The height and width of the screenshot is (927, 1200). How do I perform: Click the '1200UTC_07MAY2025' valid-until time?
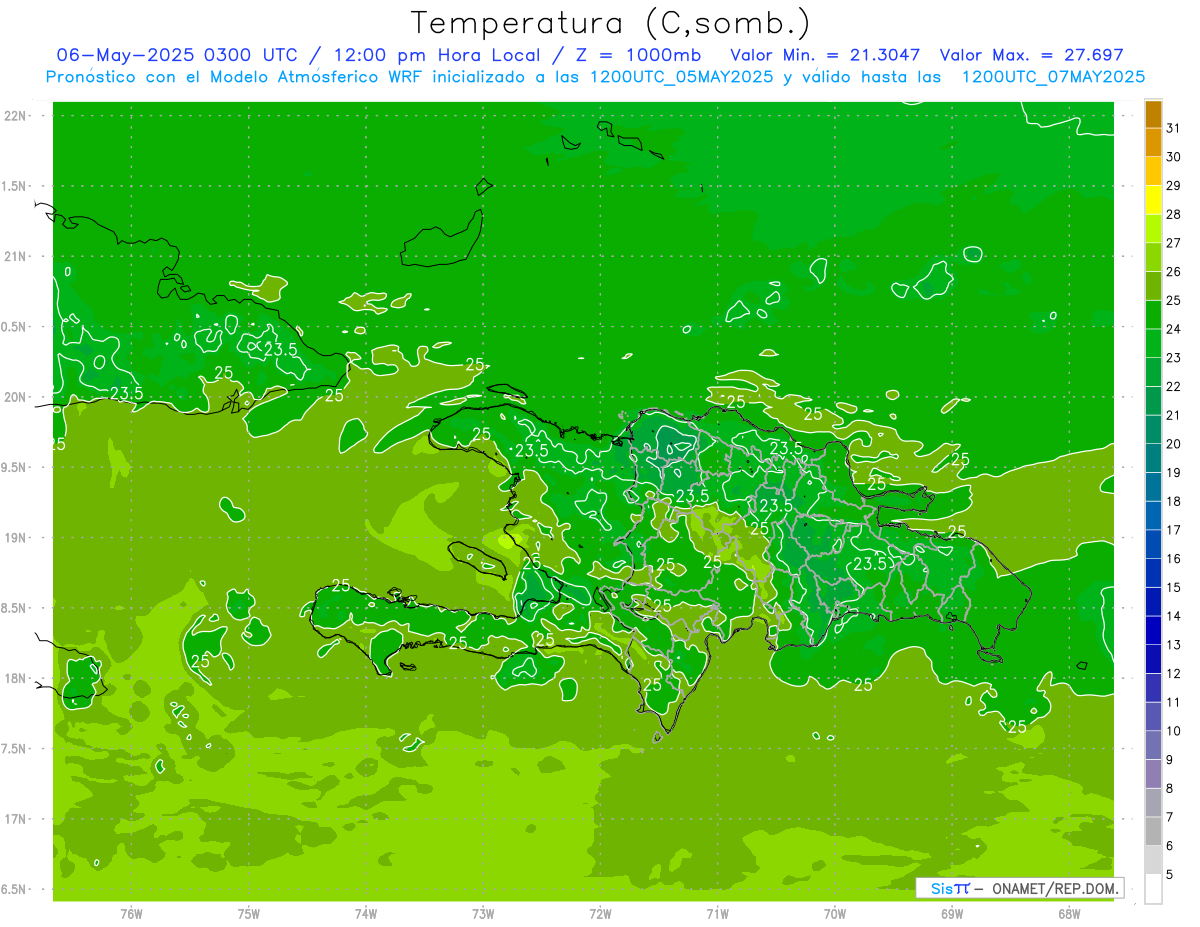1053,76
